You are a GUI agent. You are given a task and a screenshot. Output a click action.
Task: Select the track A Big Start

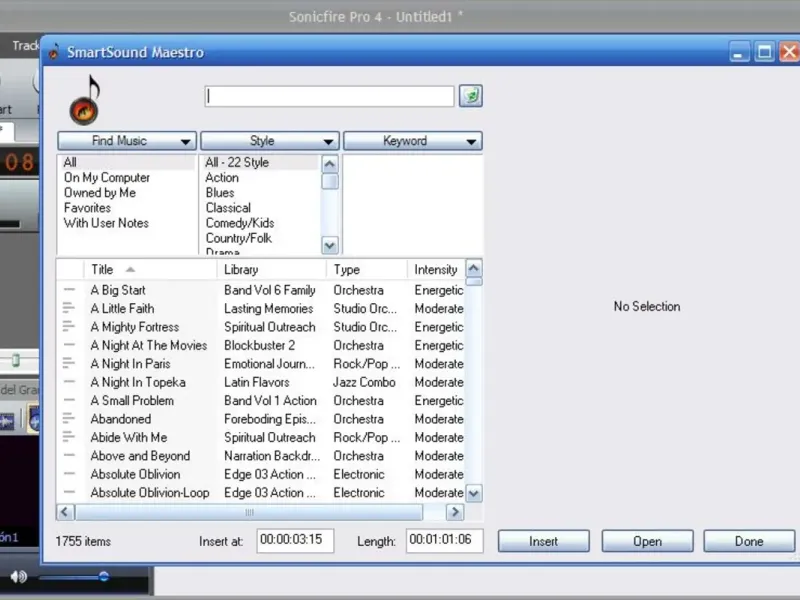tap(118, 290)
